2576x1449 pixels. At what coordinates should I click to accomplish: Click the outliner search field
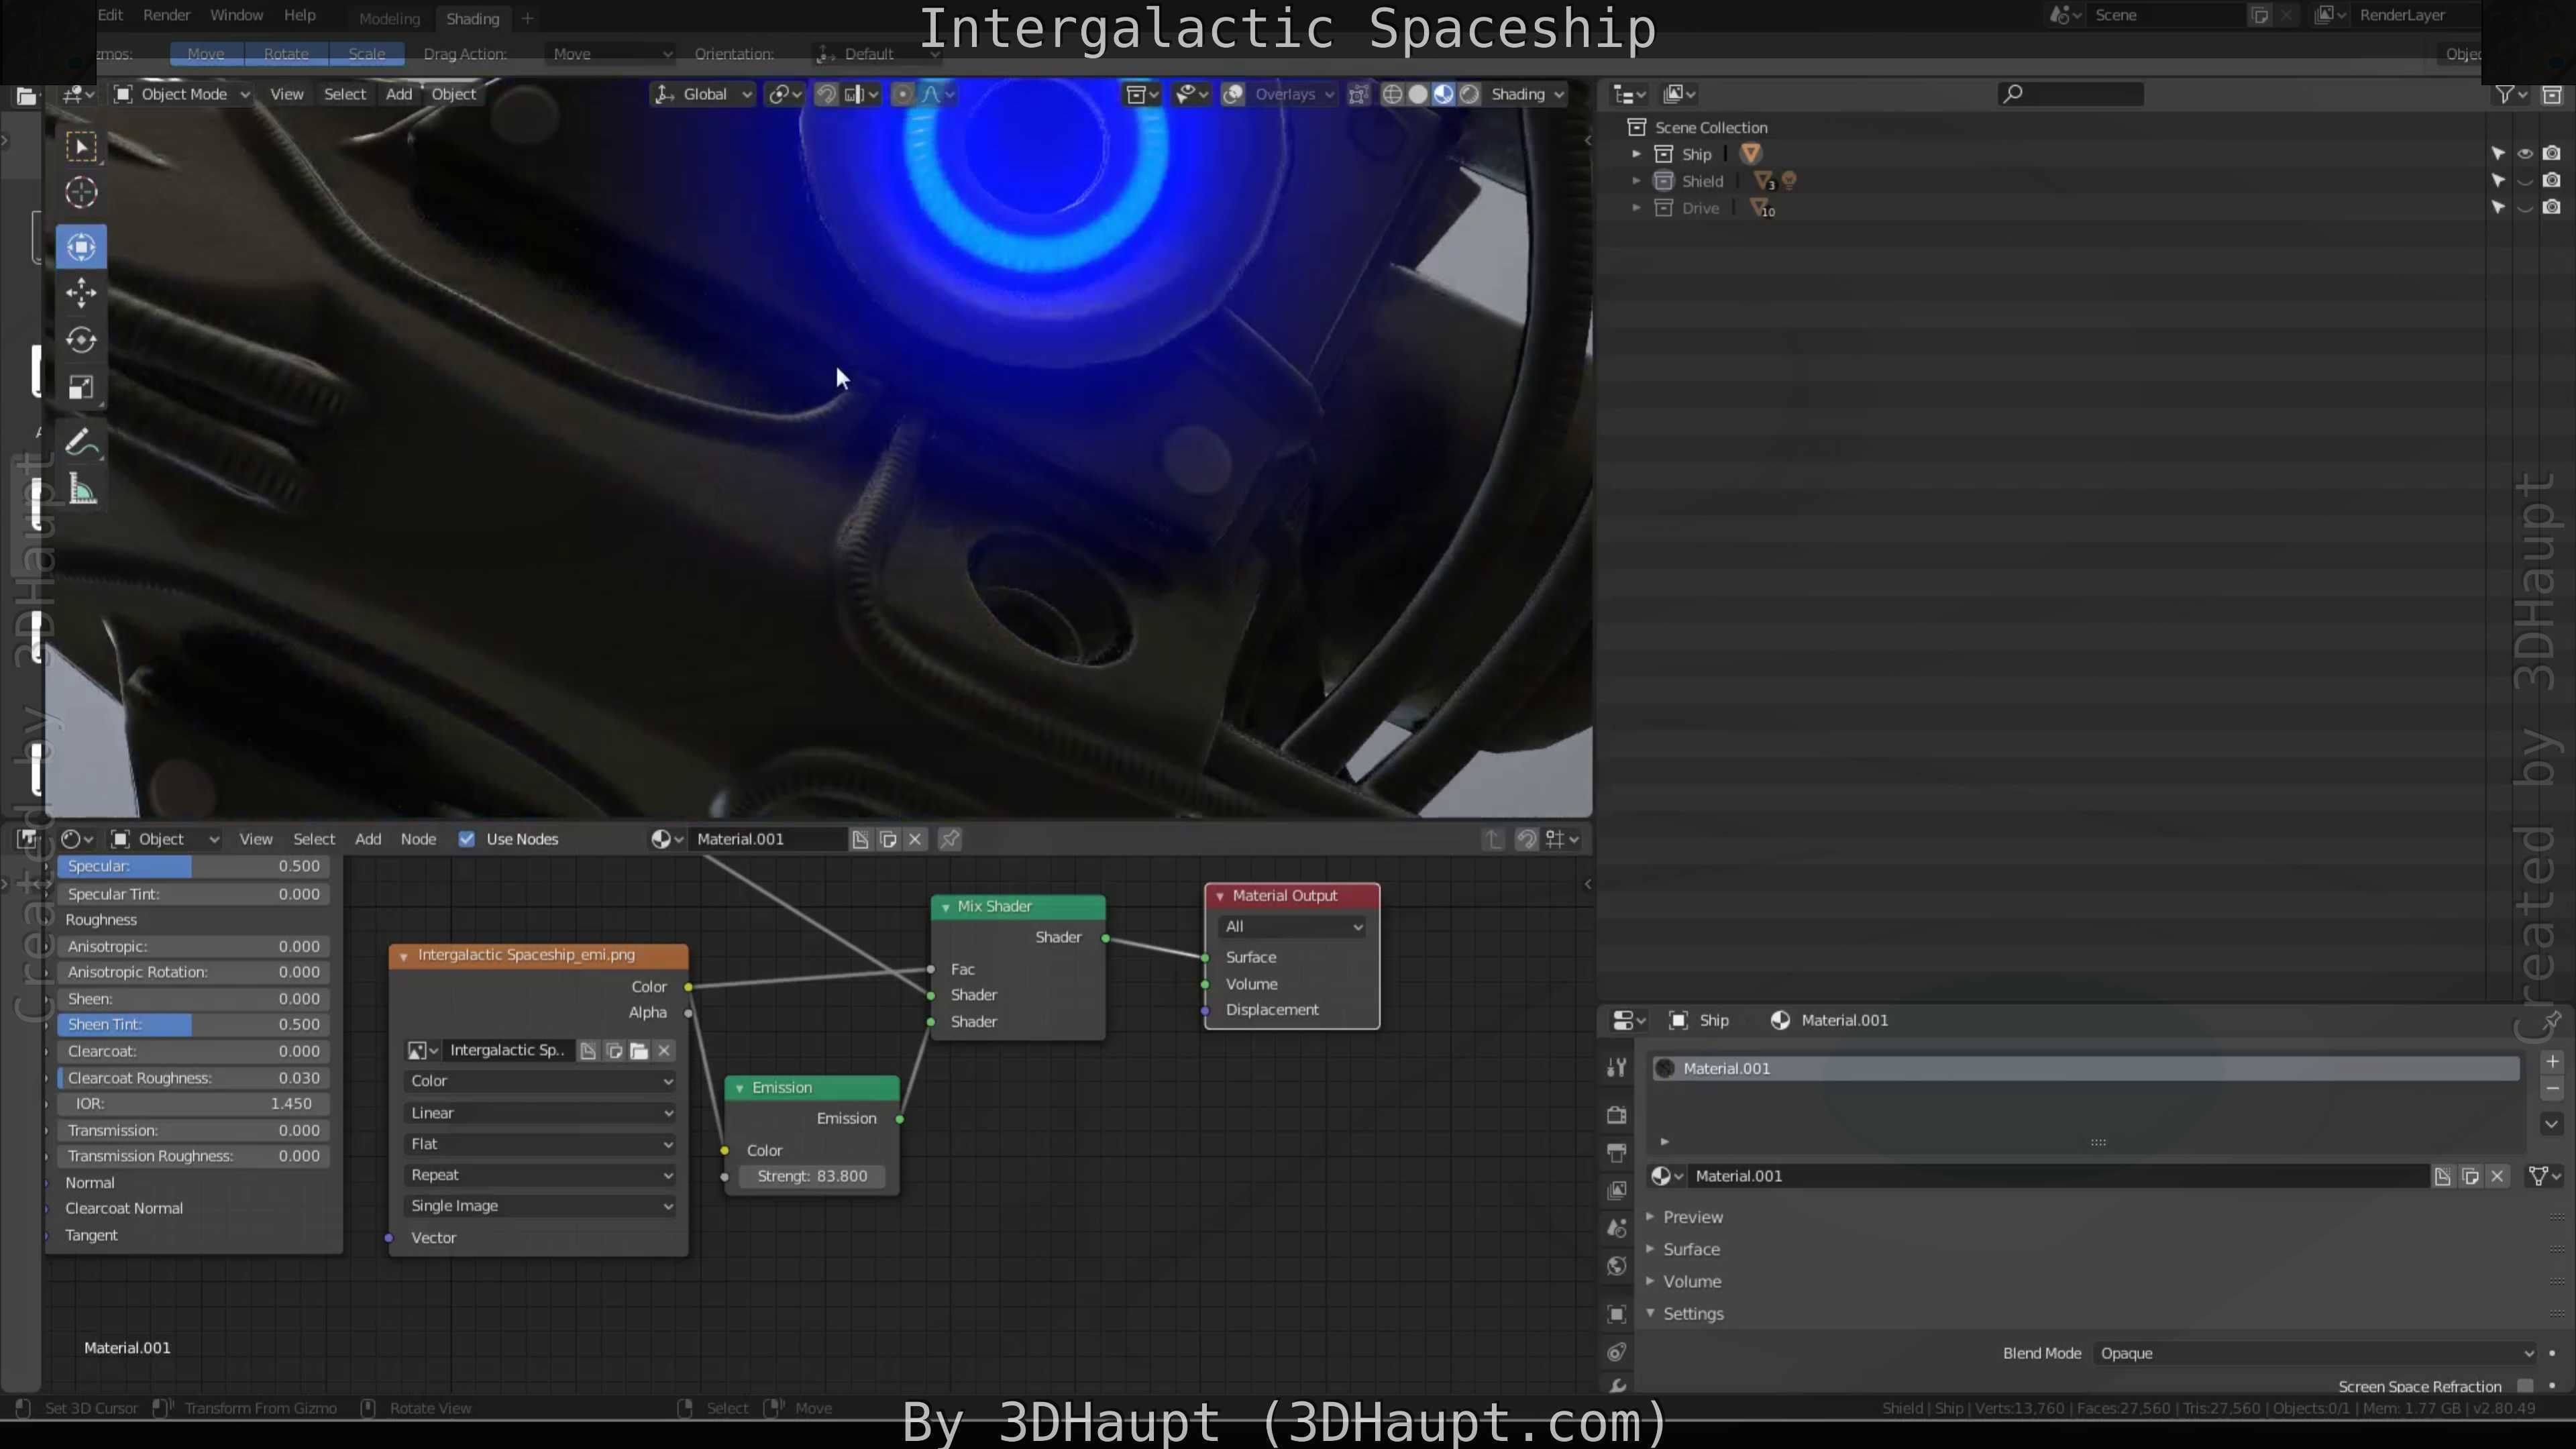pyautogui.click(x=2070, y=94)
